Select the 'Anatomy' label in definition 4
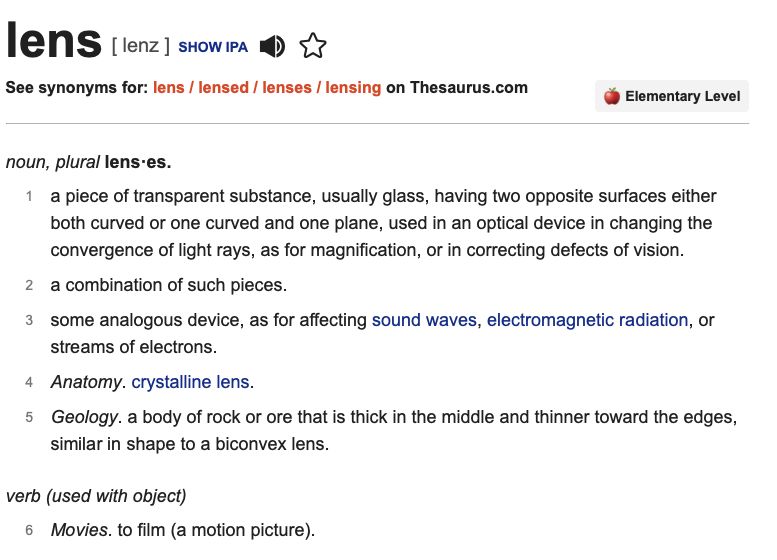This screenshot has height=560, width=777. pos(86,382)
